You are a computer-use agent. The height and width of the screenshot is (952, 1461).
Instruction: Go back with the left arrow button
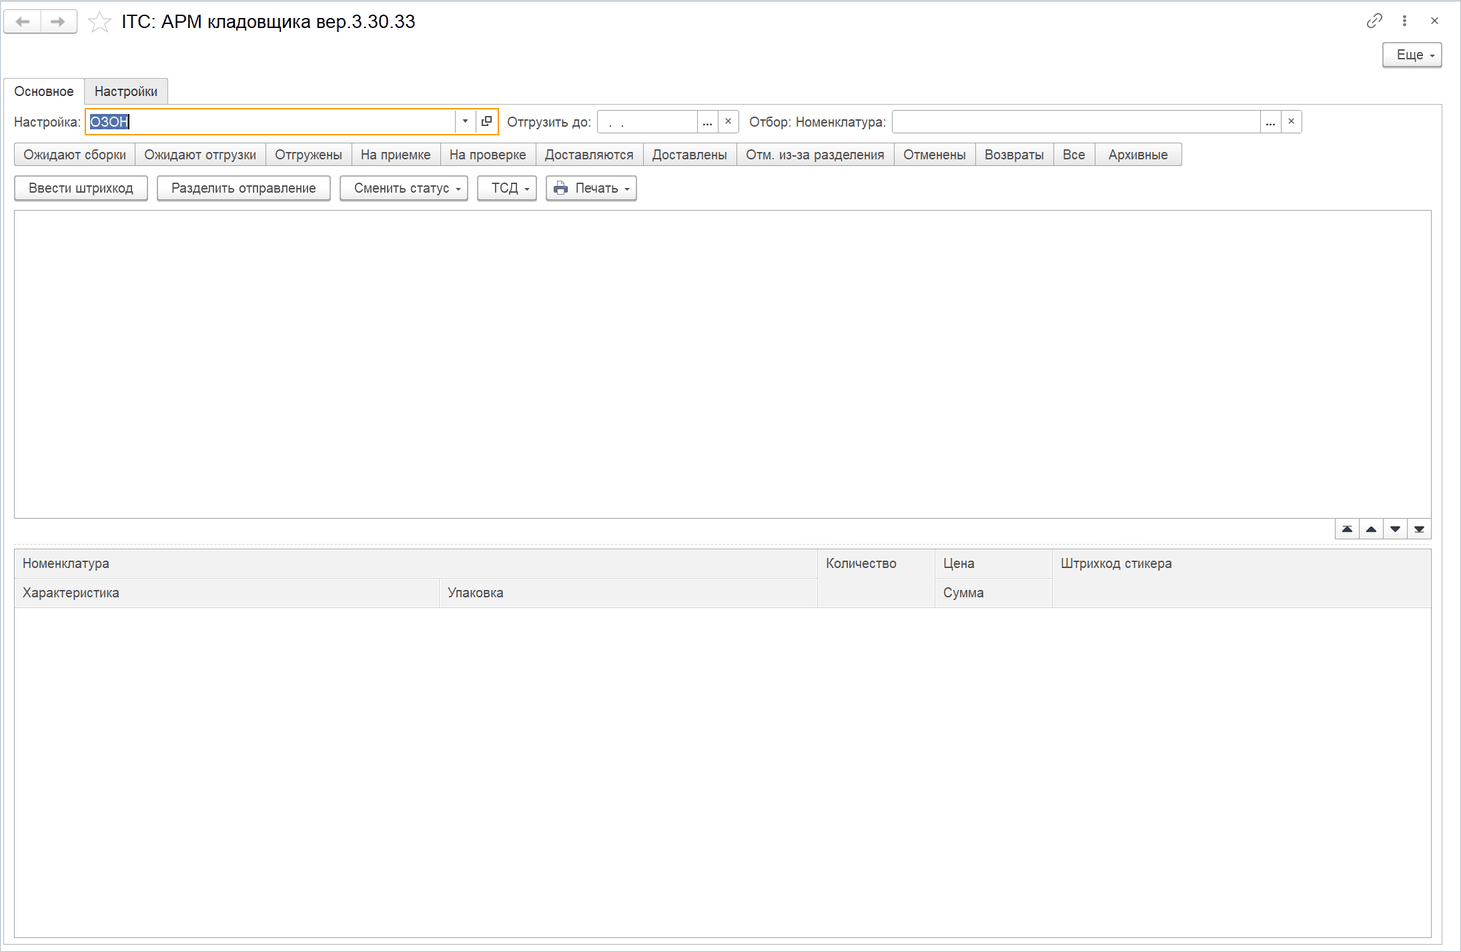pyautogui.click(x=23, y=21)
